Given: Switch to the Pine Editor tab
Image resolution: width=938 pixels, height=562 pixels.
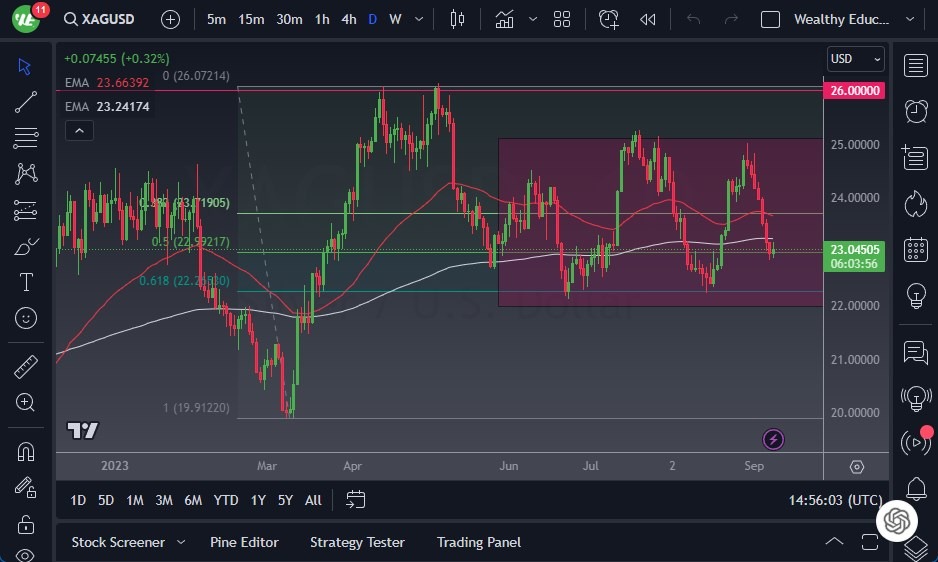Looking at the screenshot, I should pos(244,542).
